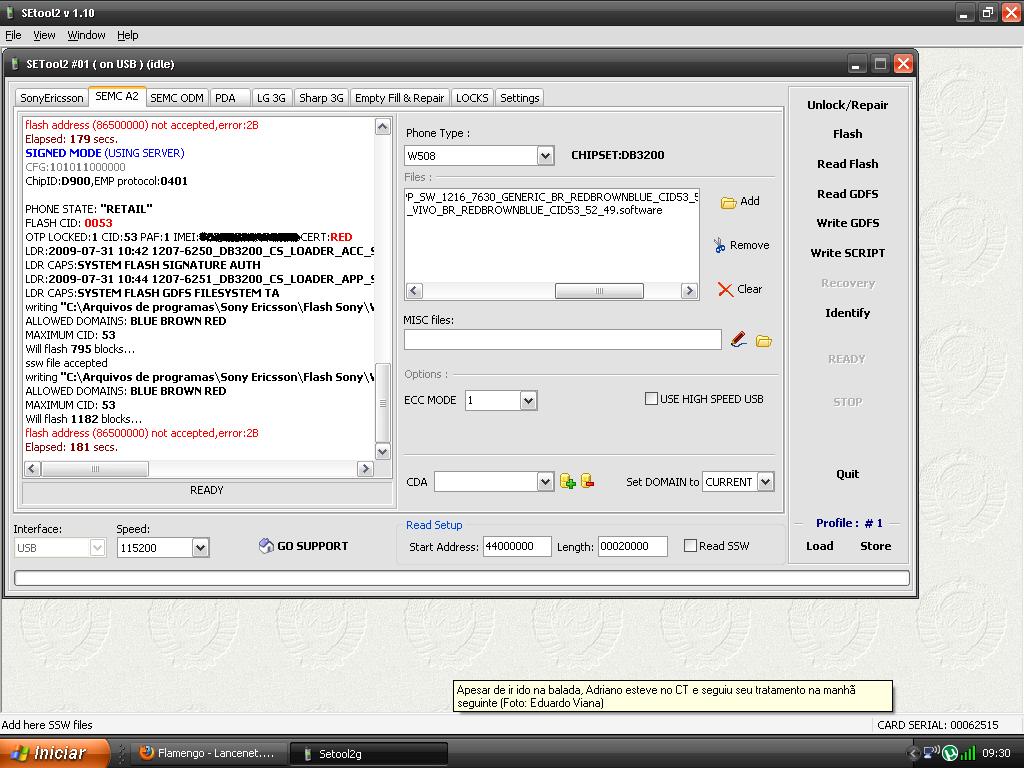
Task: Click the green network signal tray icon
Action: [x=968, y=753]
